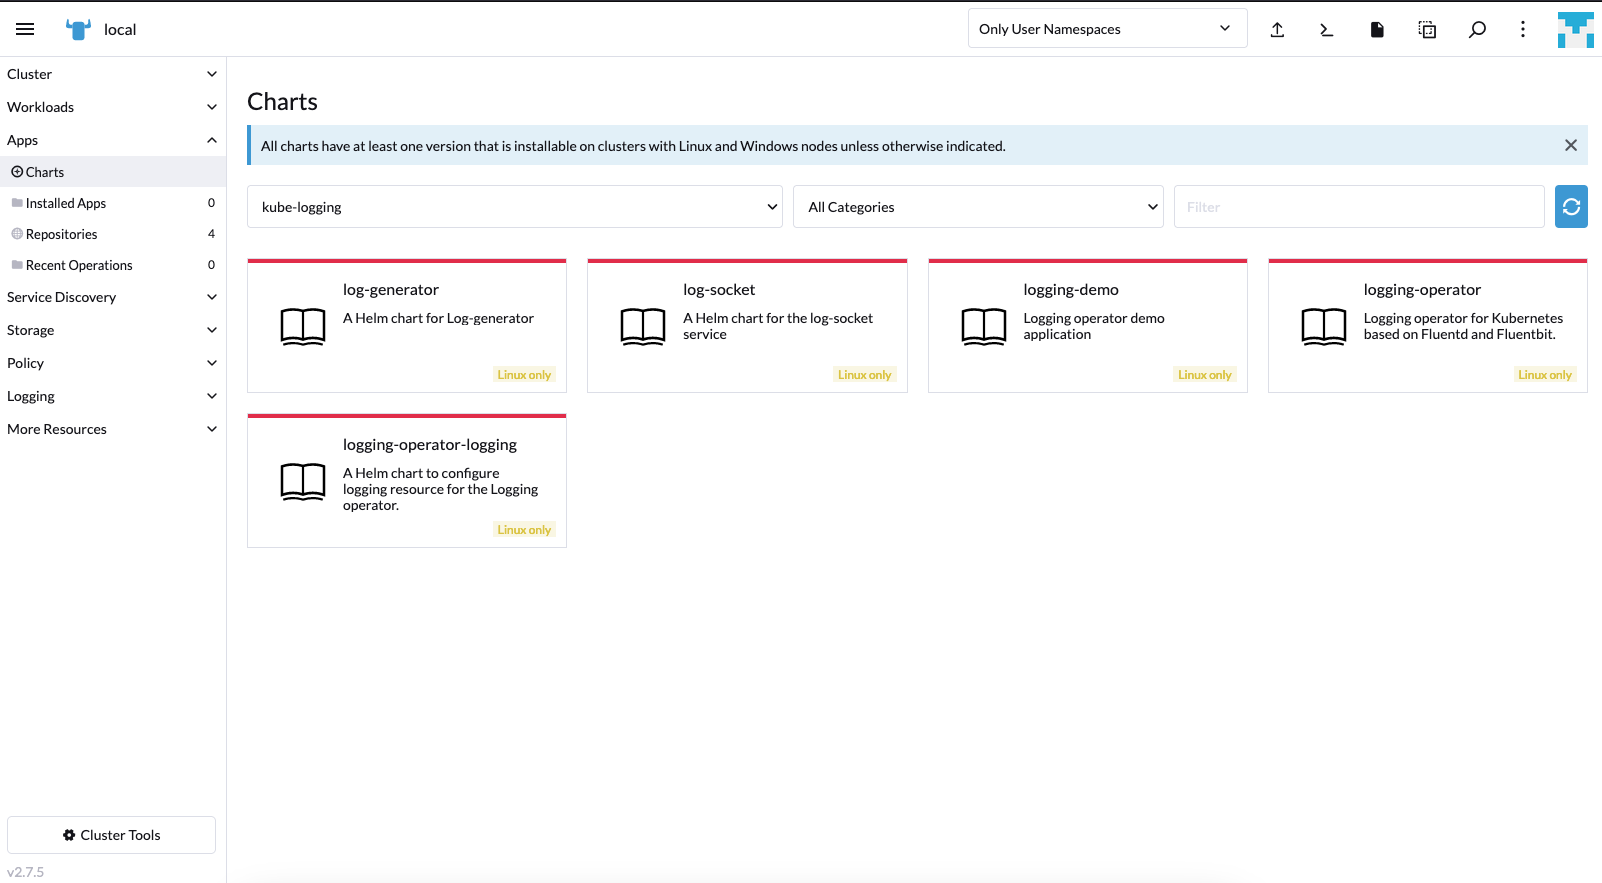
Task: Click the Repositories count 4
Action: tap(211, 234)
